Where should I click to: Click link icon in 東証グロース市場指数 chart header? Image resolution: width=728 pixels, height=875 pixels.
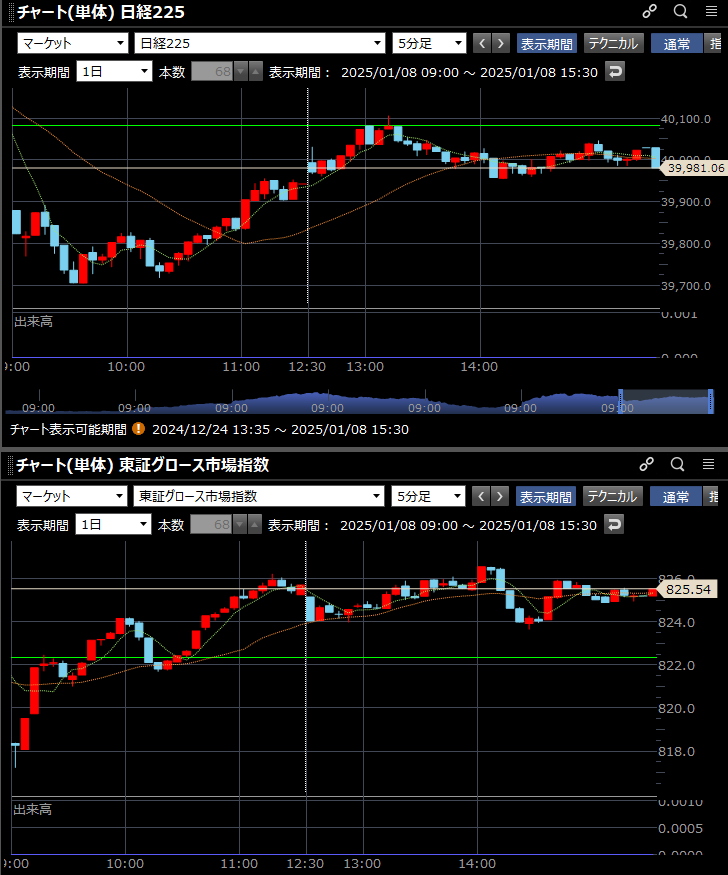click(x=647, y=464)
